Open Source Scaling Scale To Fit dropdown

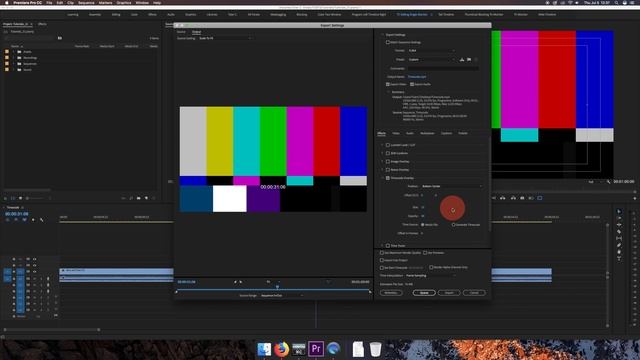pos(224,38)
